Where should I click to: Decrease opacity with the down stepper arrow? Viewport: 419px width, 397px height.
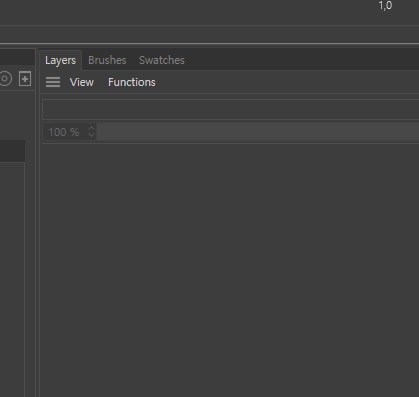pos(92,136)
